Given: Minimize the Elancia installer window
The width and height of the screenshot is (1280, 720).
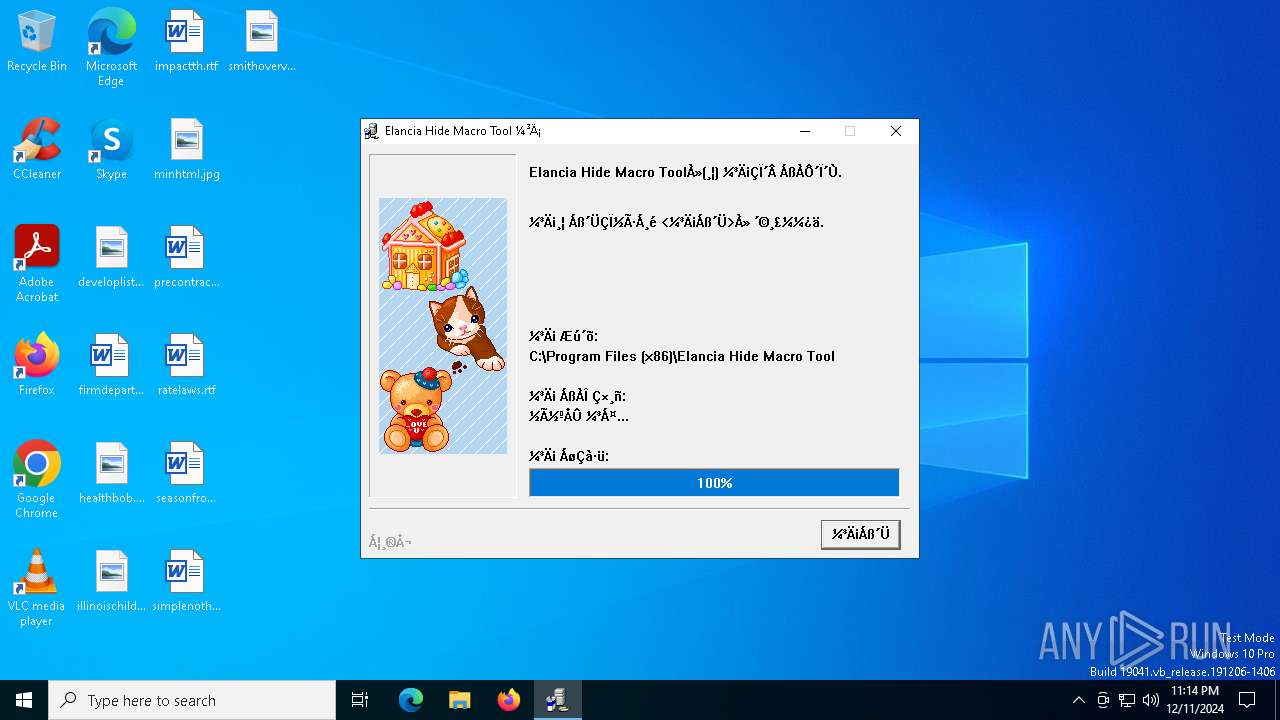Looking at the screenshot, I should (x=805, y=131).
